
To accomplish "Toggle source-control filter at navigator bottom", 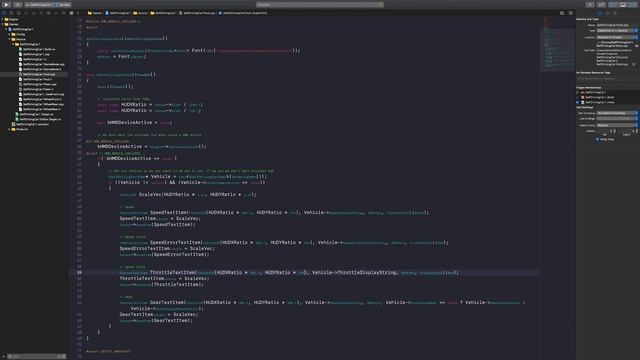I will pos(64,356).
